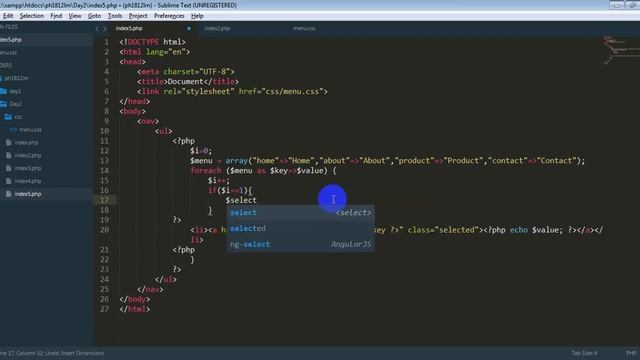Image resolution: width=640 pixels, height=360 pixels.
Task: Click the DOCTYPE declaration on line 1
Action: tap(152, 42)
